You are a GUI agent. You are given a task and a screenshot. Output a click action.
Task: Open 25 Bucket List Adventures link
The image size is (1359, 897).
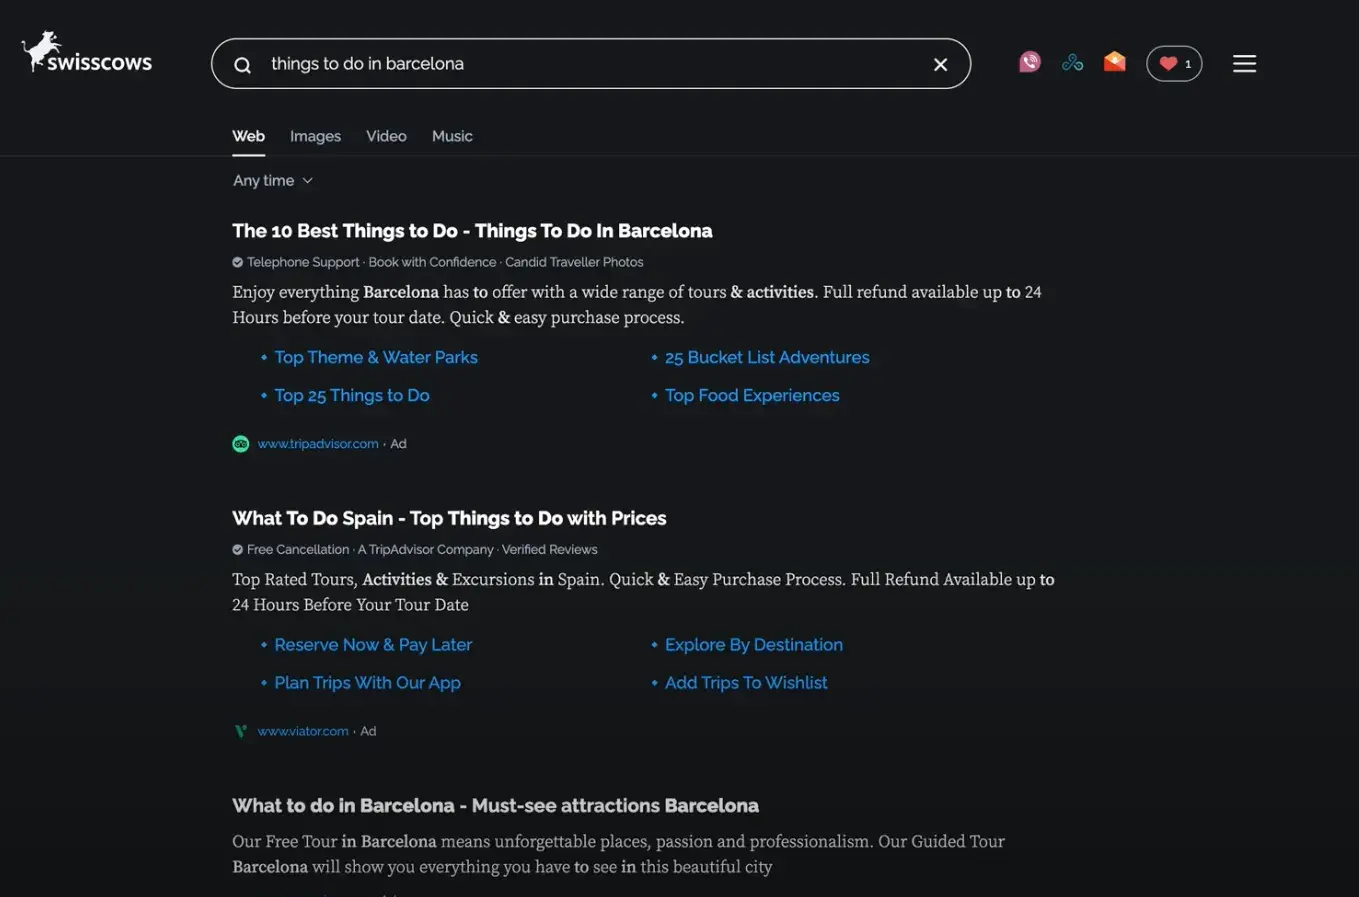(767, 357)
